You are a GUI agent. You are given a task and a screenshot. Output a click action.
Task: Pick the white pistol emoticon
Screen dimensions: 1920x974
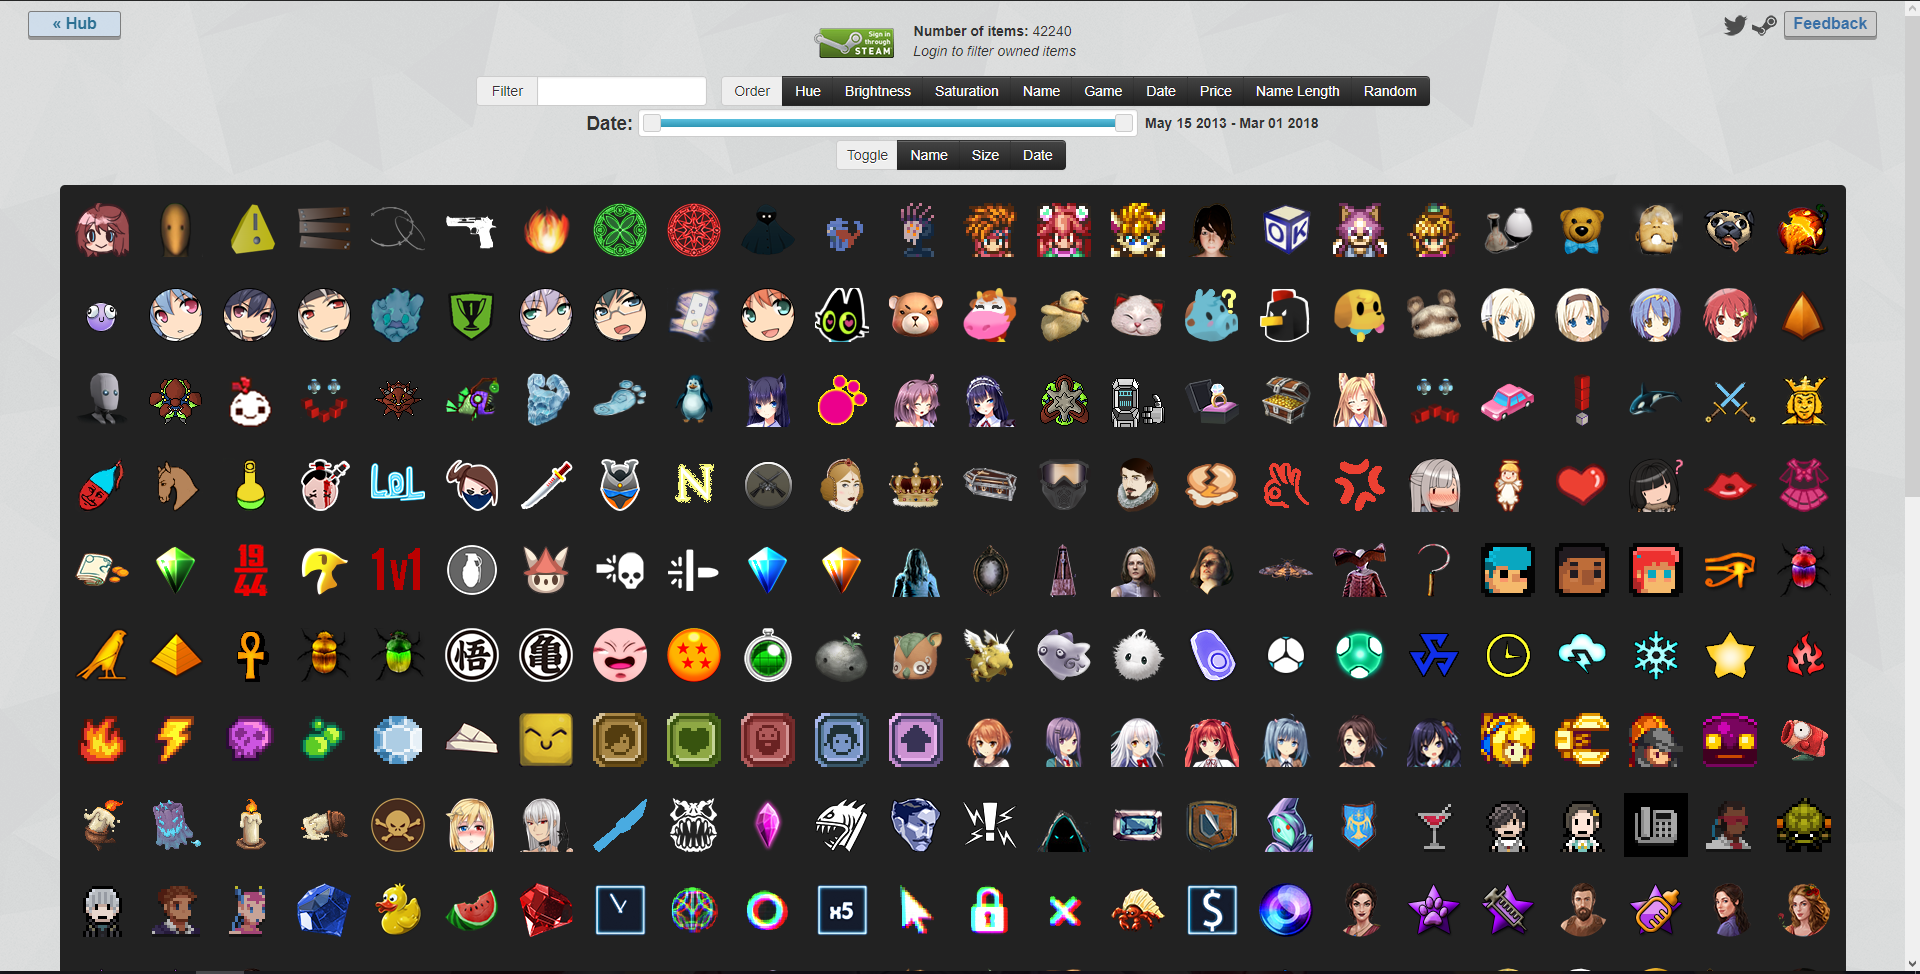472,230
